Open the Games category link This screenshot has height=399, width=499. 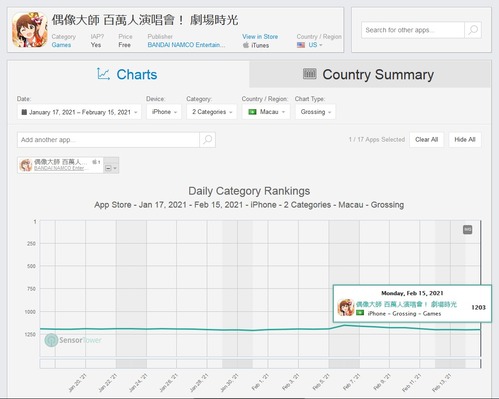tap(61, 45)
